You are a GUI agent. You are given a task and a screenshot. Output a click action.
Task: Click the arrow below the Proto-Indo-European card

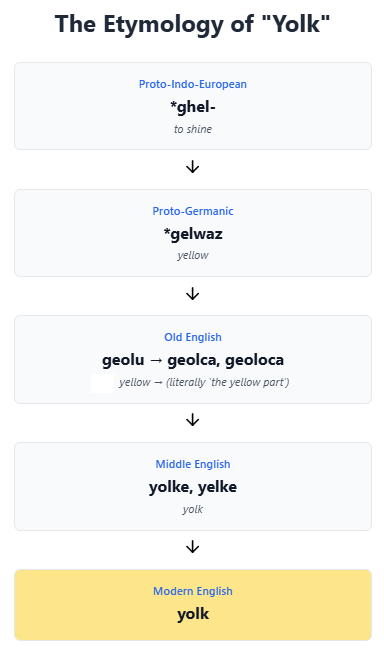tap(192, 168)
